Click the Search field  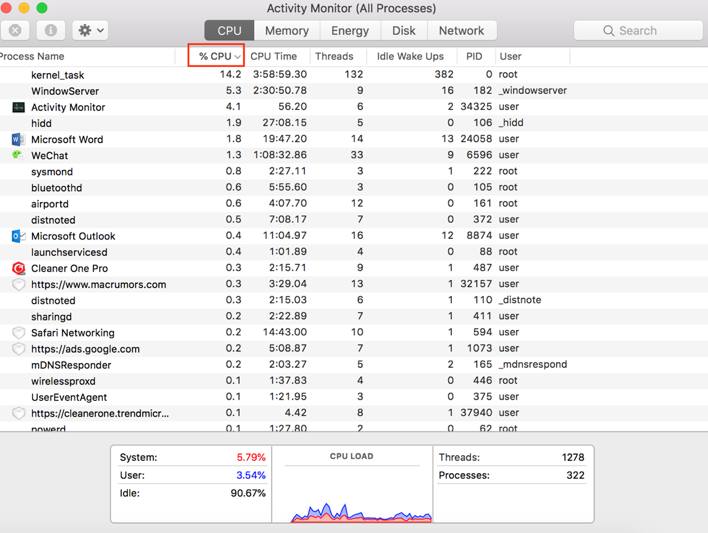638,31
